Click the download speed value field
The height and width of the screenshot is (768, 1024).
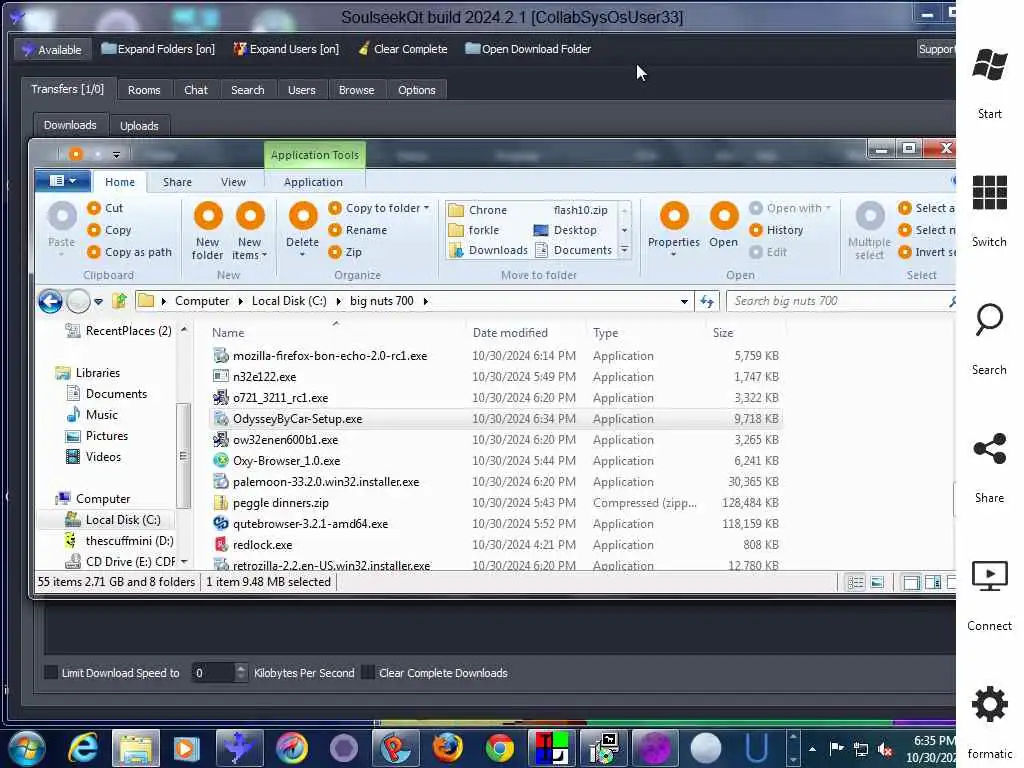point(213,673)
